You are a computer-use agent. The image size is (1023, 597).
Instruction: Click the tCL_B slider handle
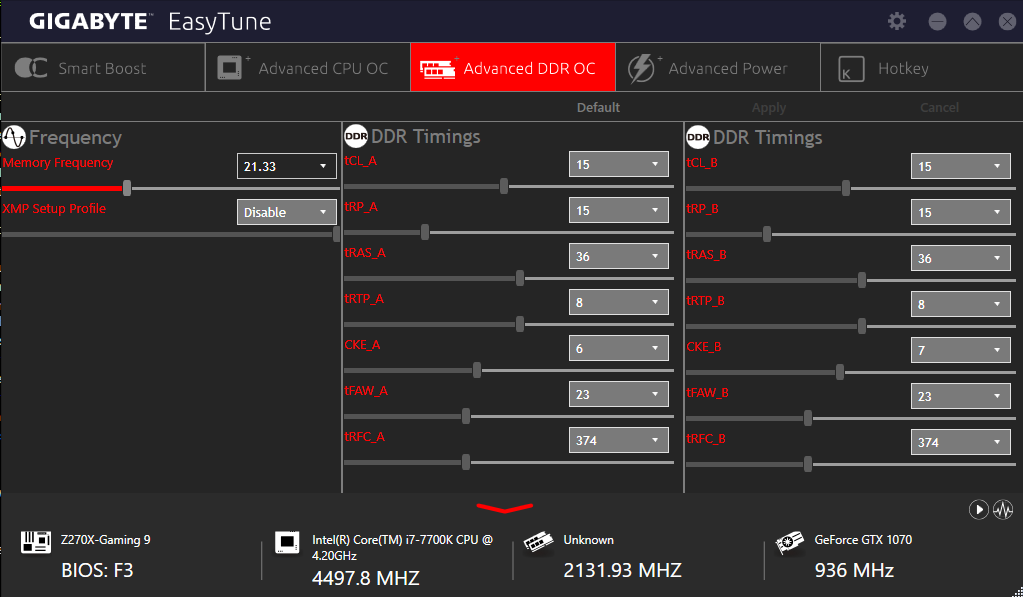click(x=846, y=189)
